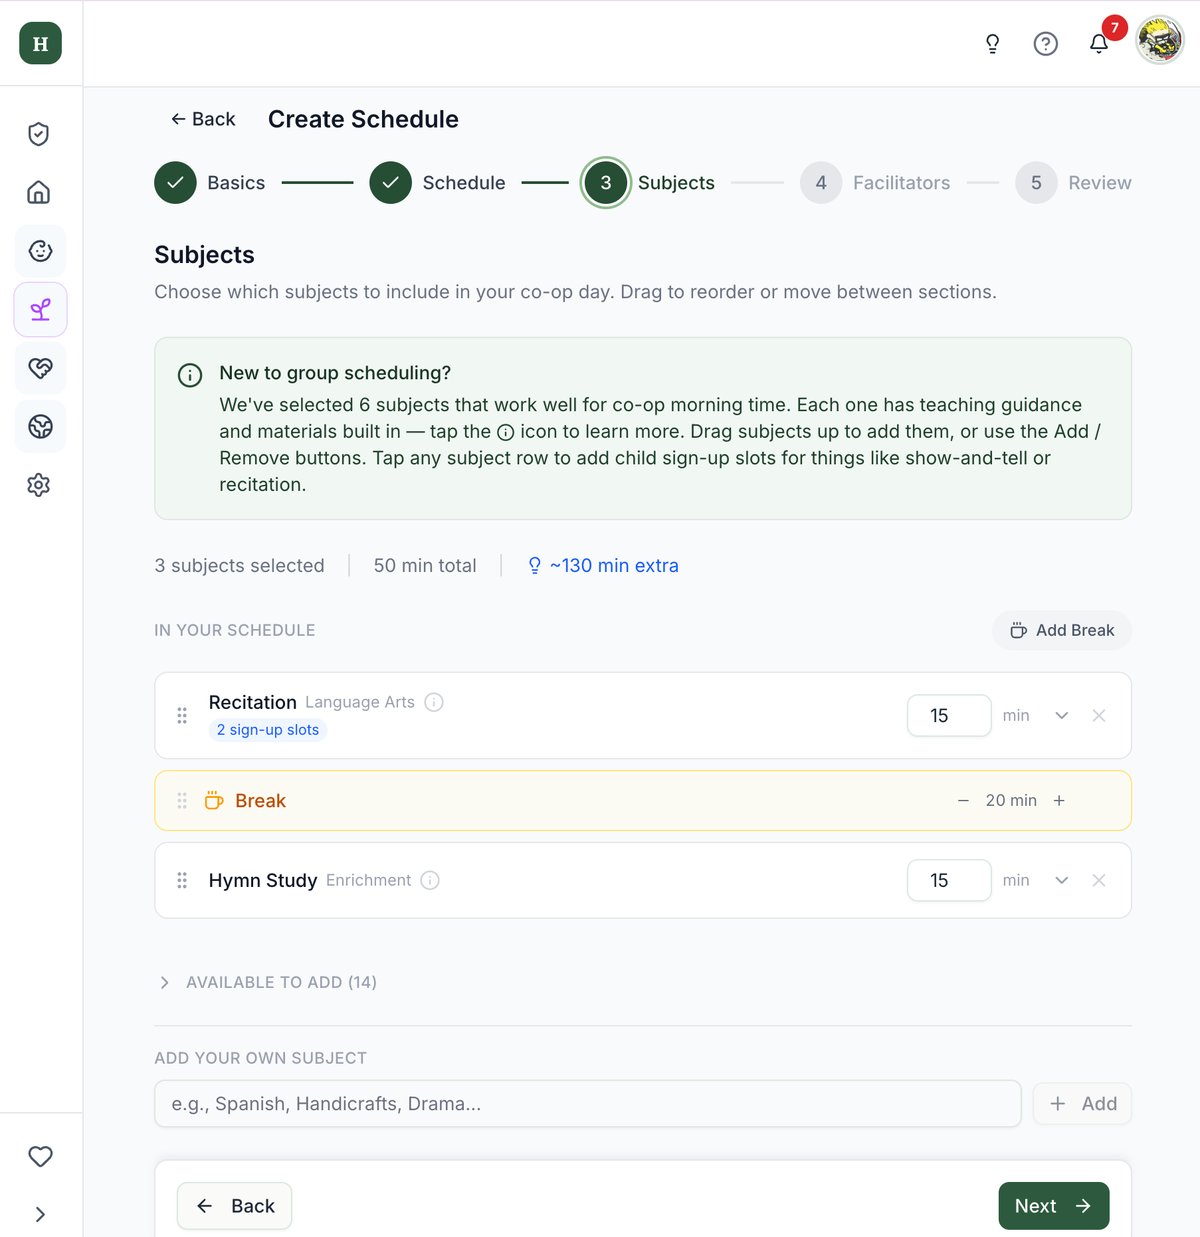Go to the Schedule step

pos(438,183)
